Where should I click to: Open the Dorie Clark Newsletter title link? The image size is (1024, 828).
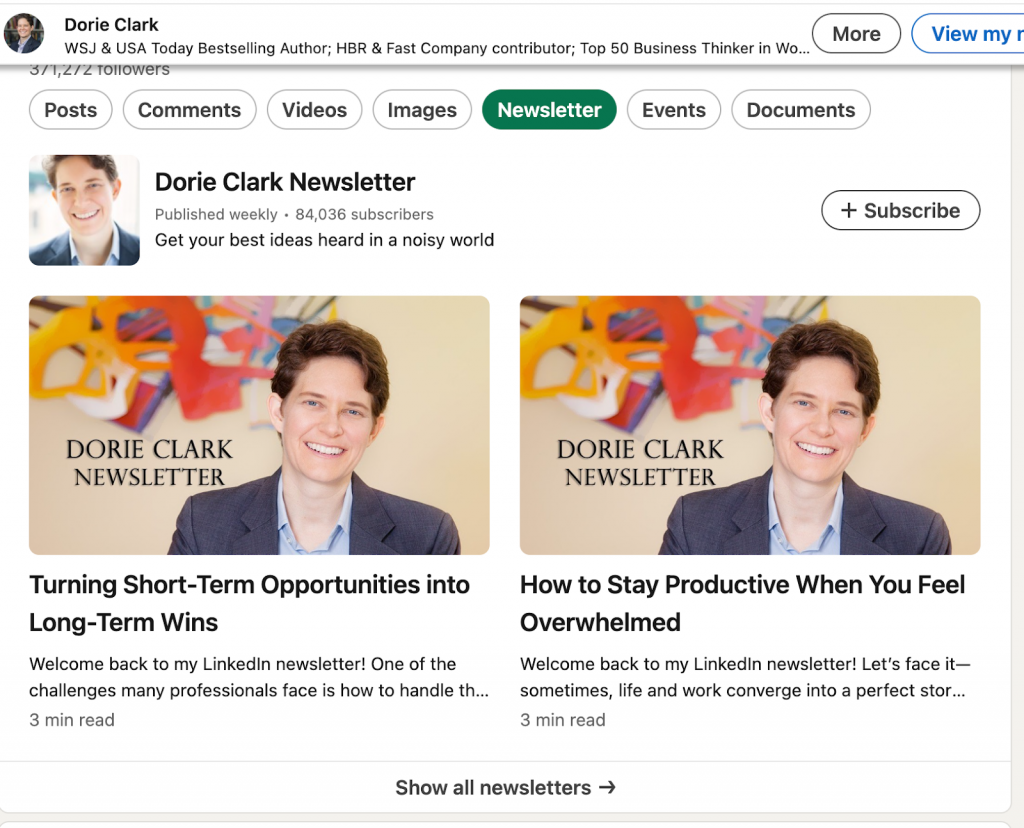tap(285, 182)
